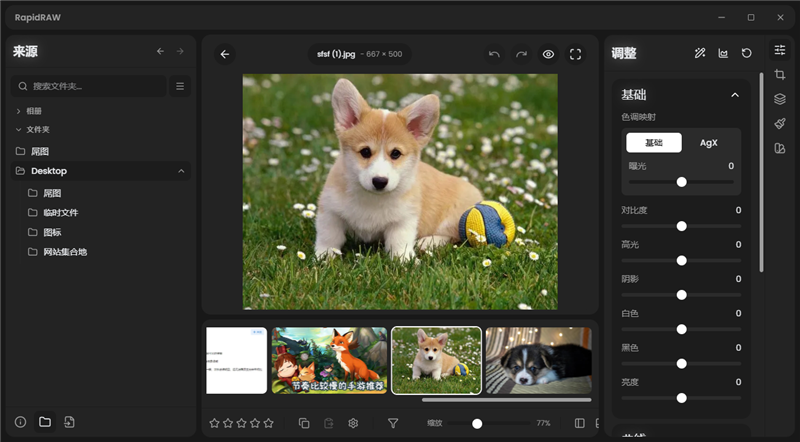The height and width of the screenshot is (442, 800).
Task: Redo the last edit
Action: click(x=521, y=54)
